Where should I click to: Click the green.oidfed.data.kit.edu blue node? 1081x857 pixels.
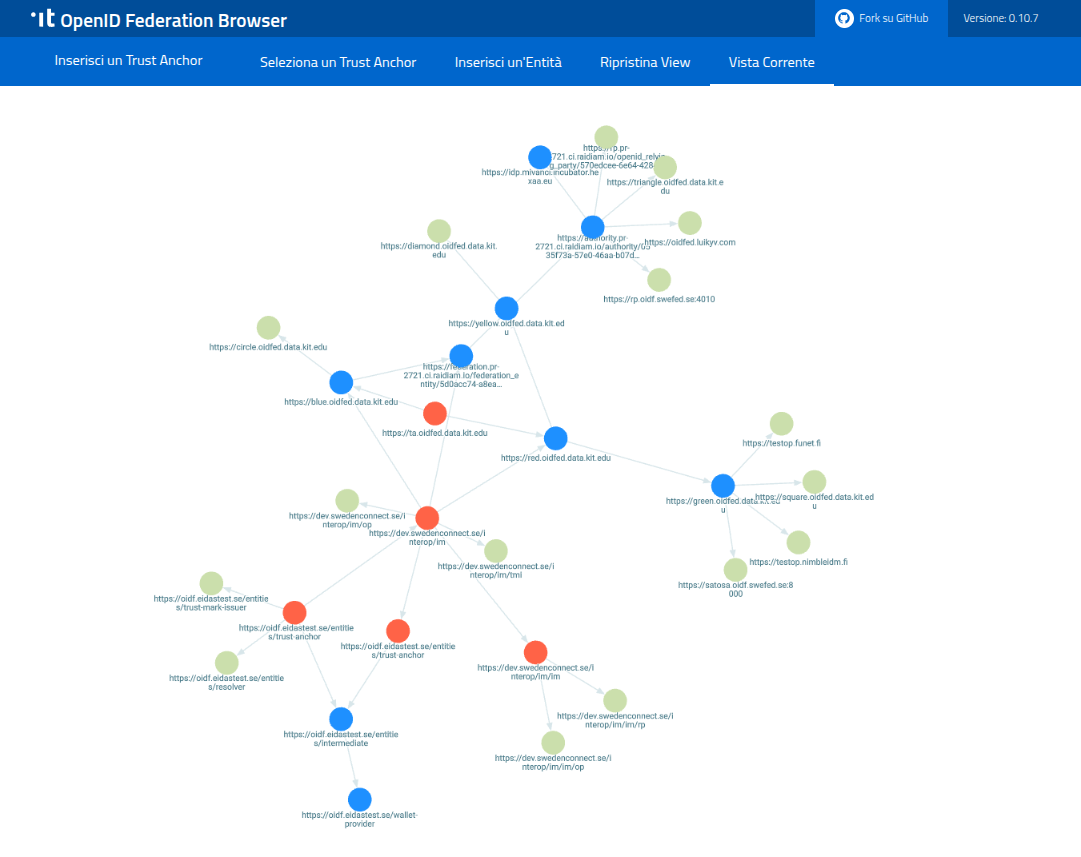pyautogui.click(x=723, y=486)
